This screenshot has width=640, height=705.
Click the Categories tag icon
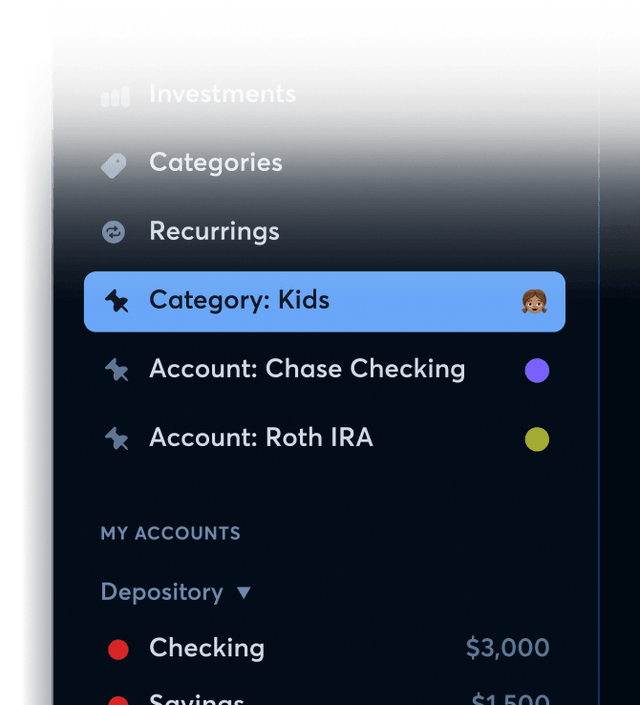pyautogui.click(x=114, y=165)
